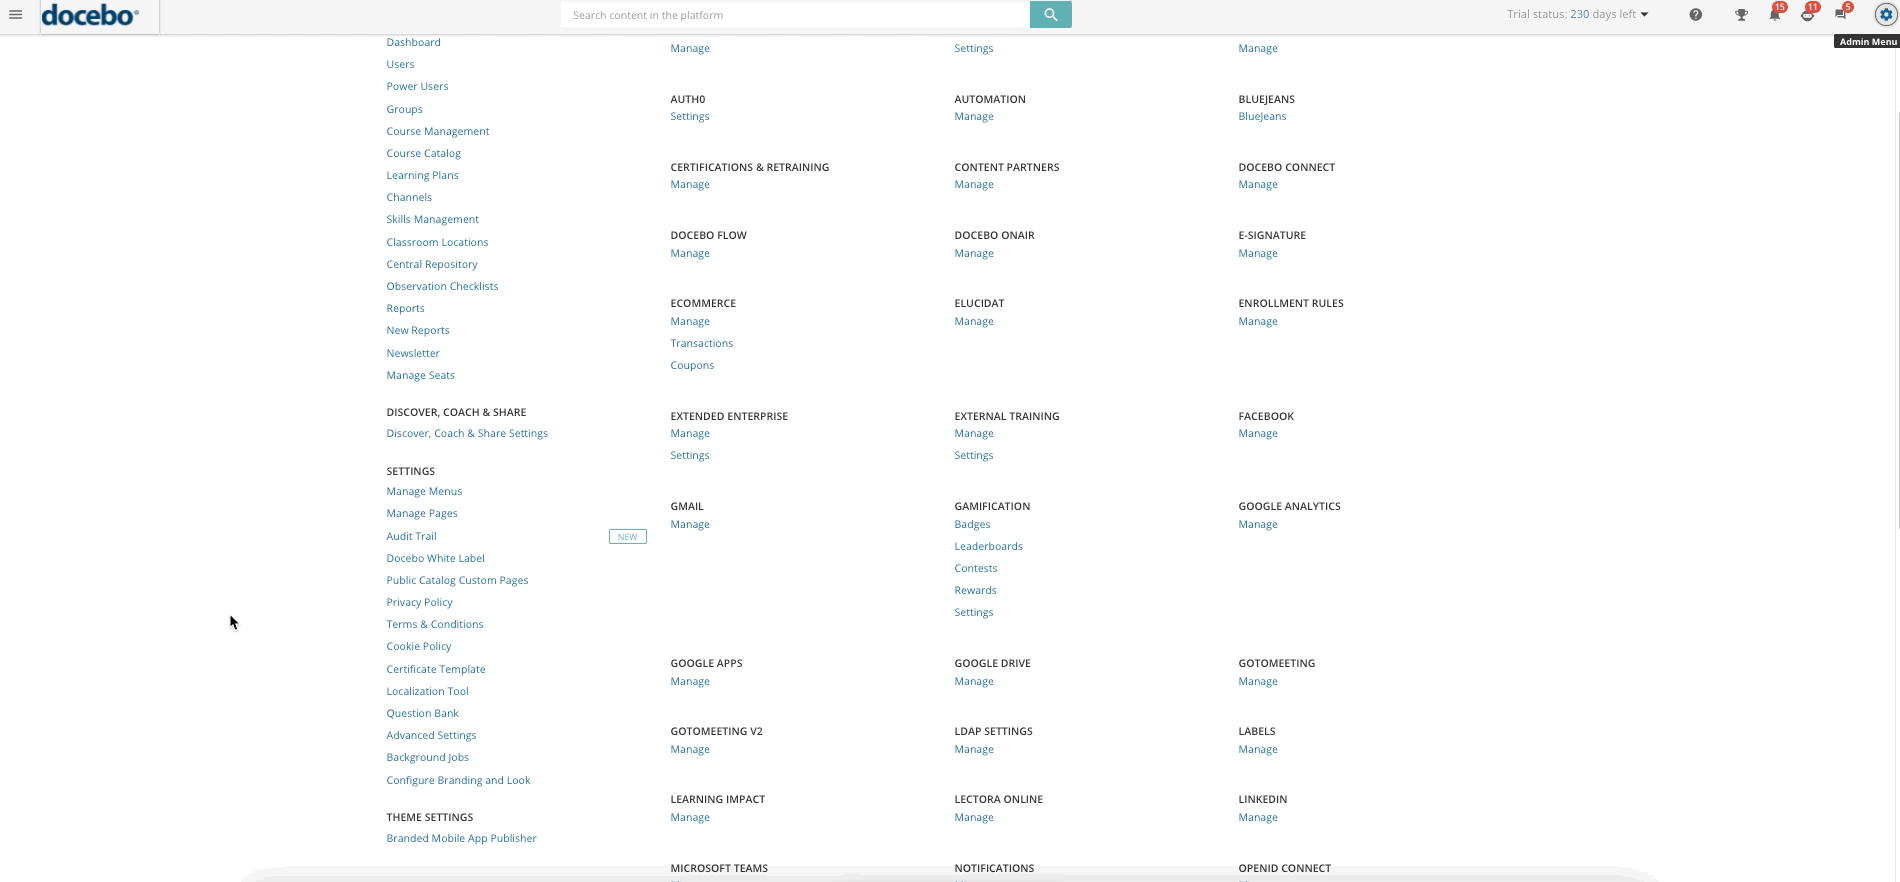Open Newsletter page
Screen dimensions: 1900x882
[413, 353]
